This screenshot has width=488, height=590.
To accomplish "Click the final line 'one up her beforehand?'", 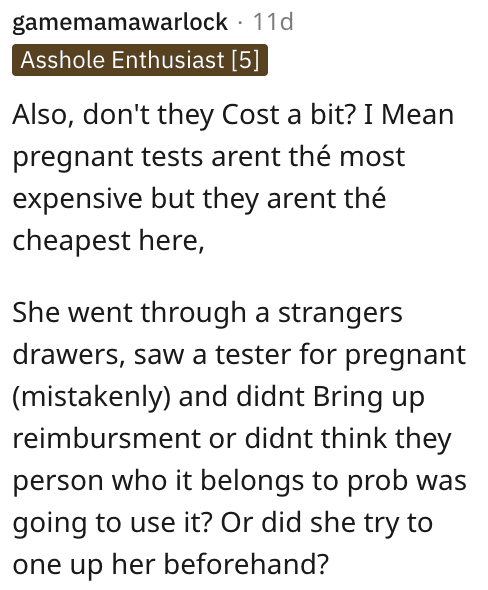I will (170, 565).
